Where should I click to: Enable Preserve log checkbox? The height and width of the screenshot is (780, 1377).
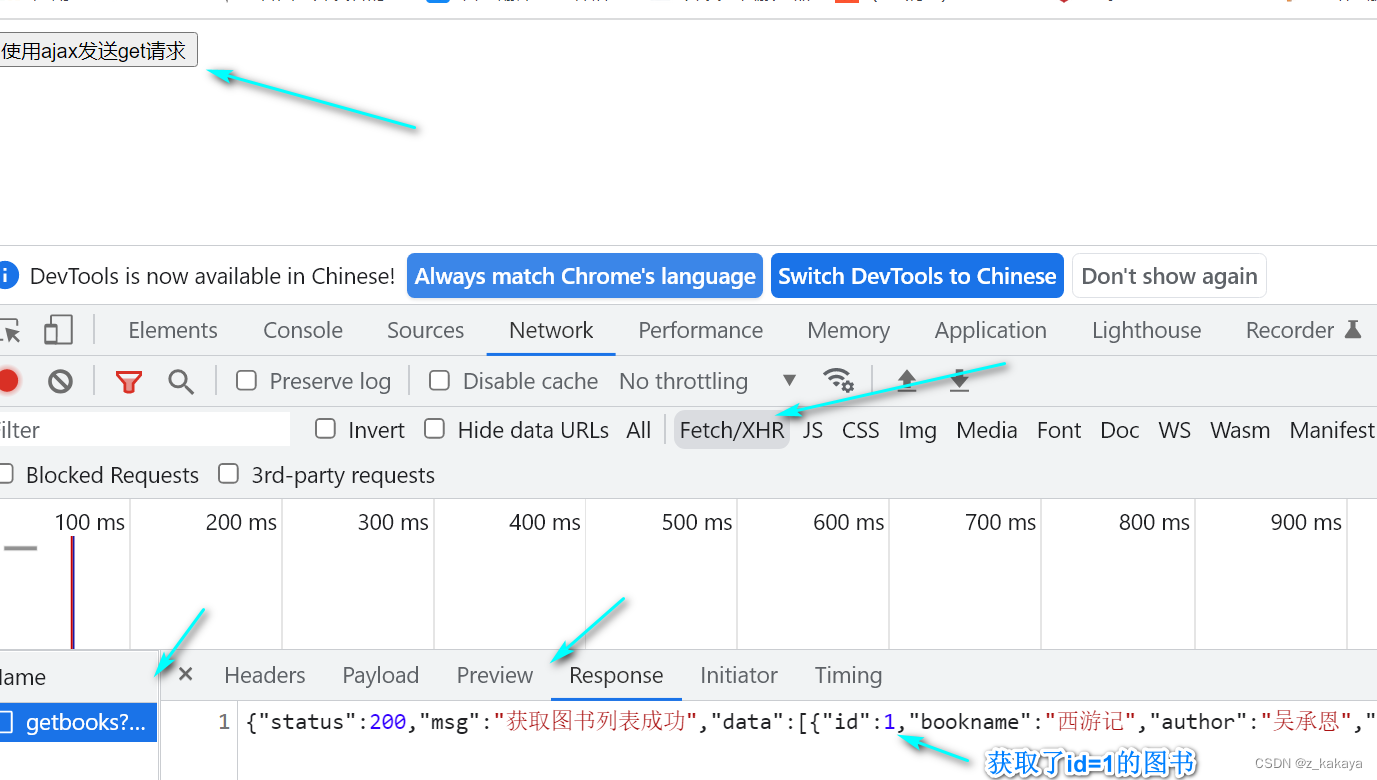[x=246, y=380]
